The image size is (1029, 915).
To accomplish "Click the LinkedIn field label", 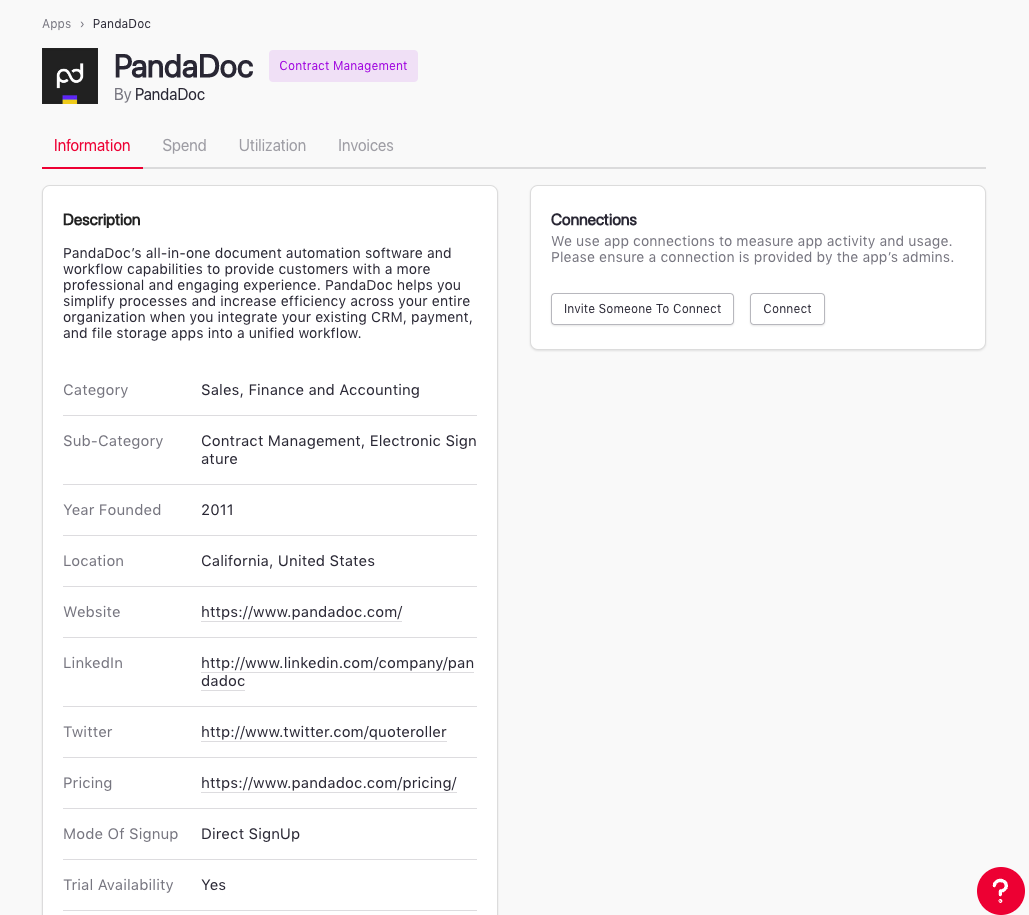I will click(93, 663).
